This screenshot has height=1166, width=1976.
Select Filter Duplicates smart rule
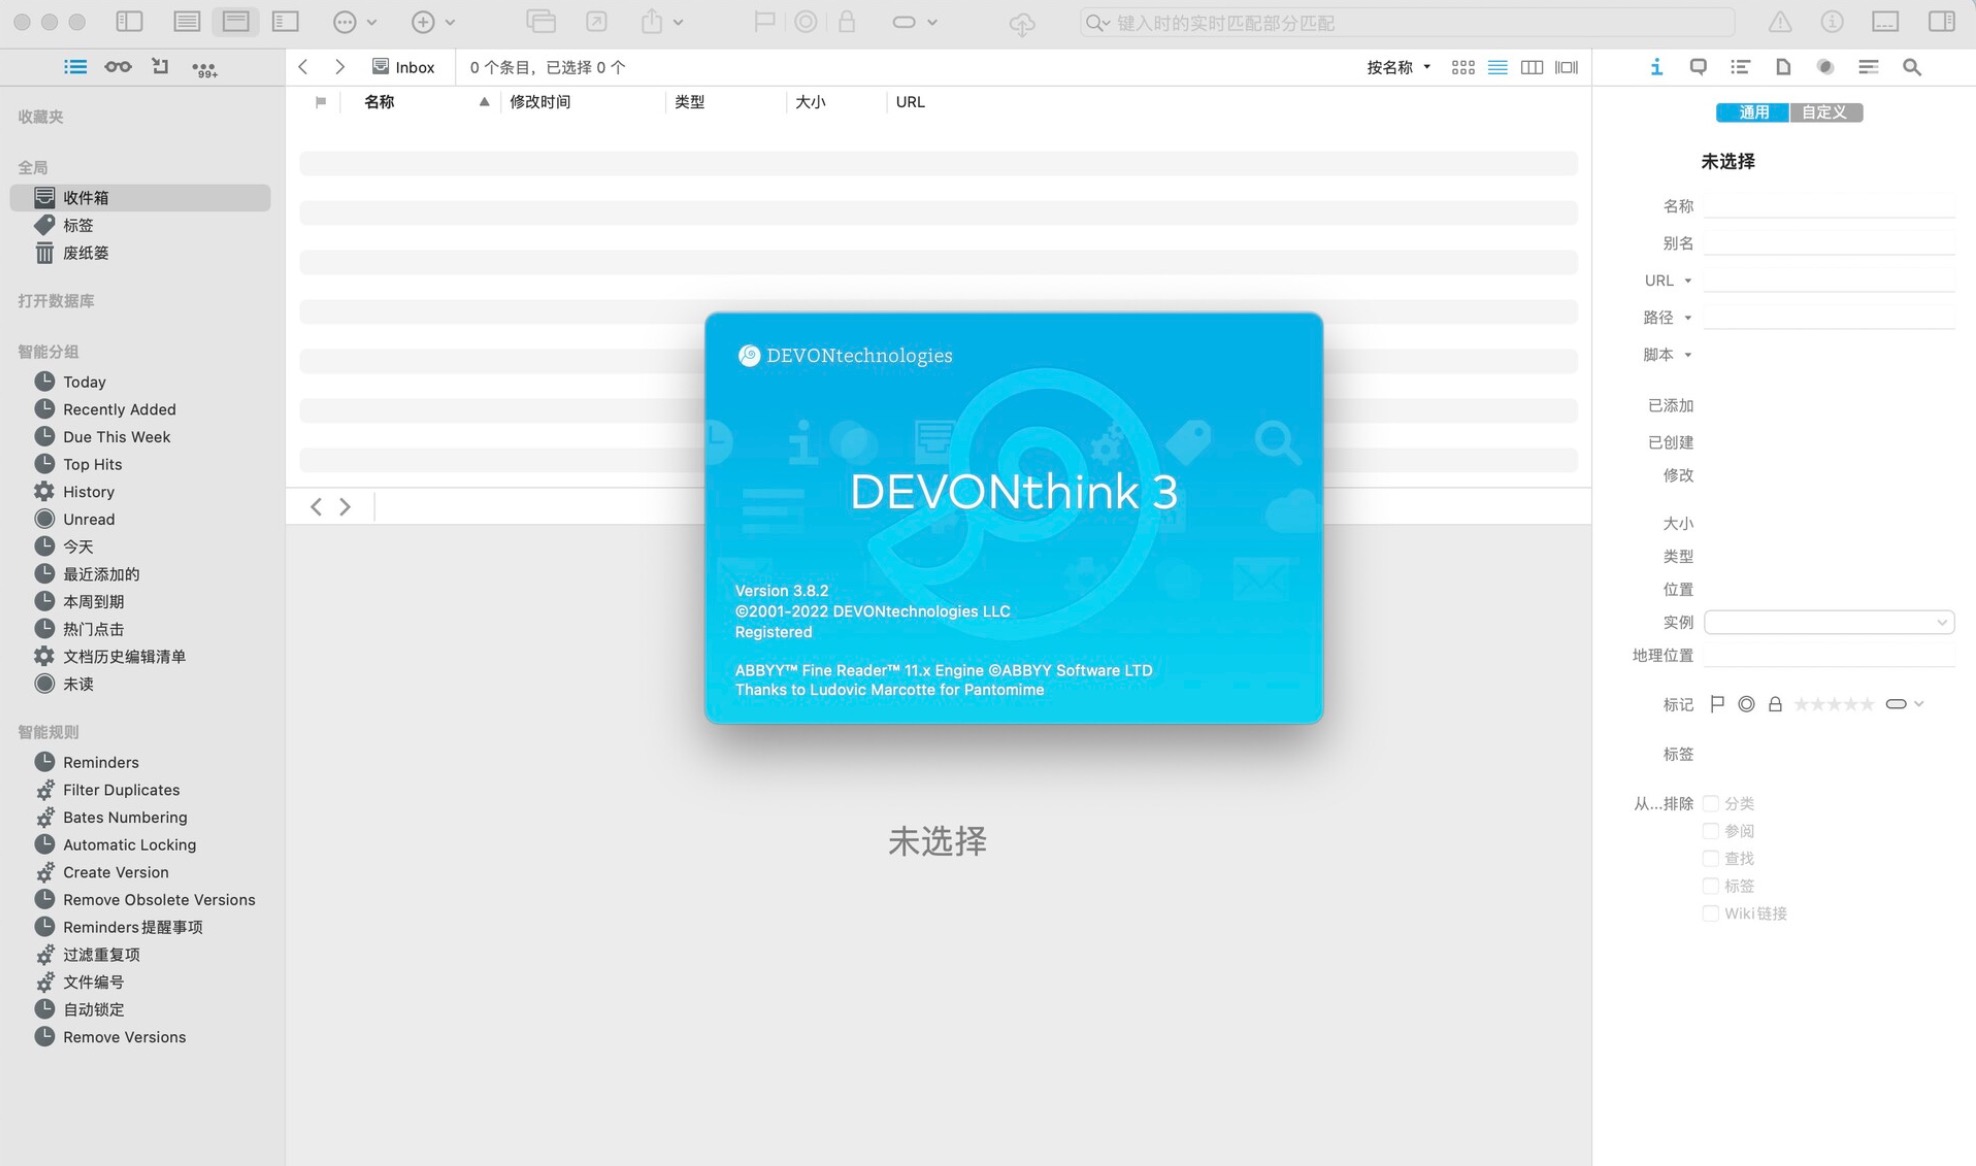[121, 789]
